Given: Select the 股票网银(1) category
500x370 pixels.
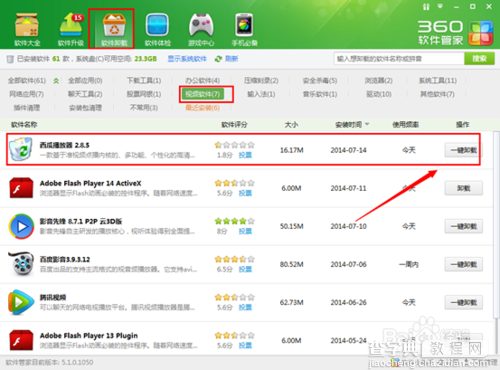Looking at the screenshot, I should [x=144, y=94].
